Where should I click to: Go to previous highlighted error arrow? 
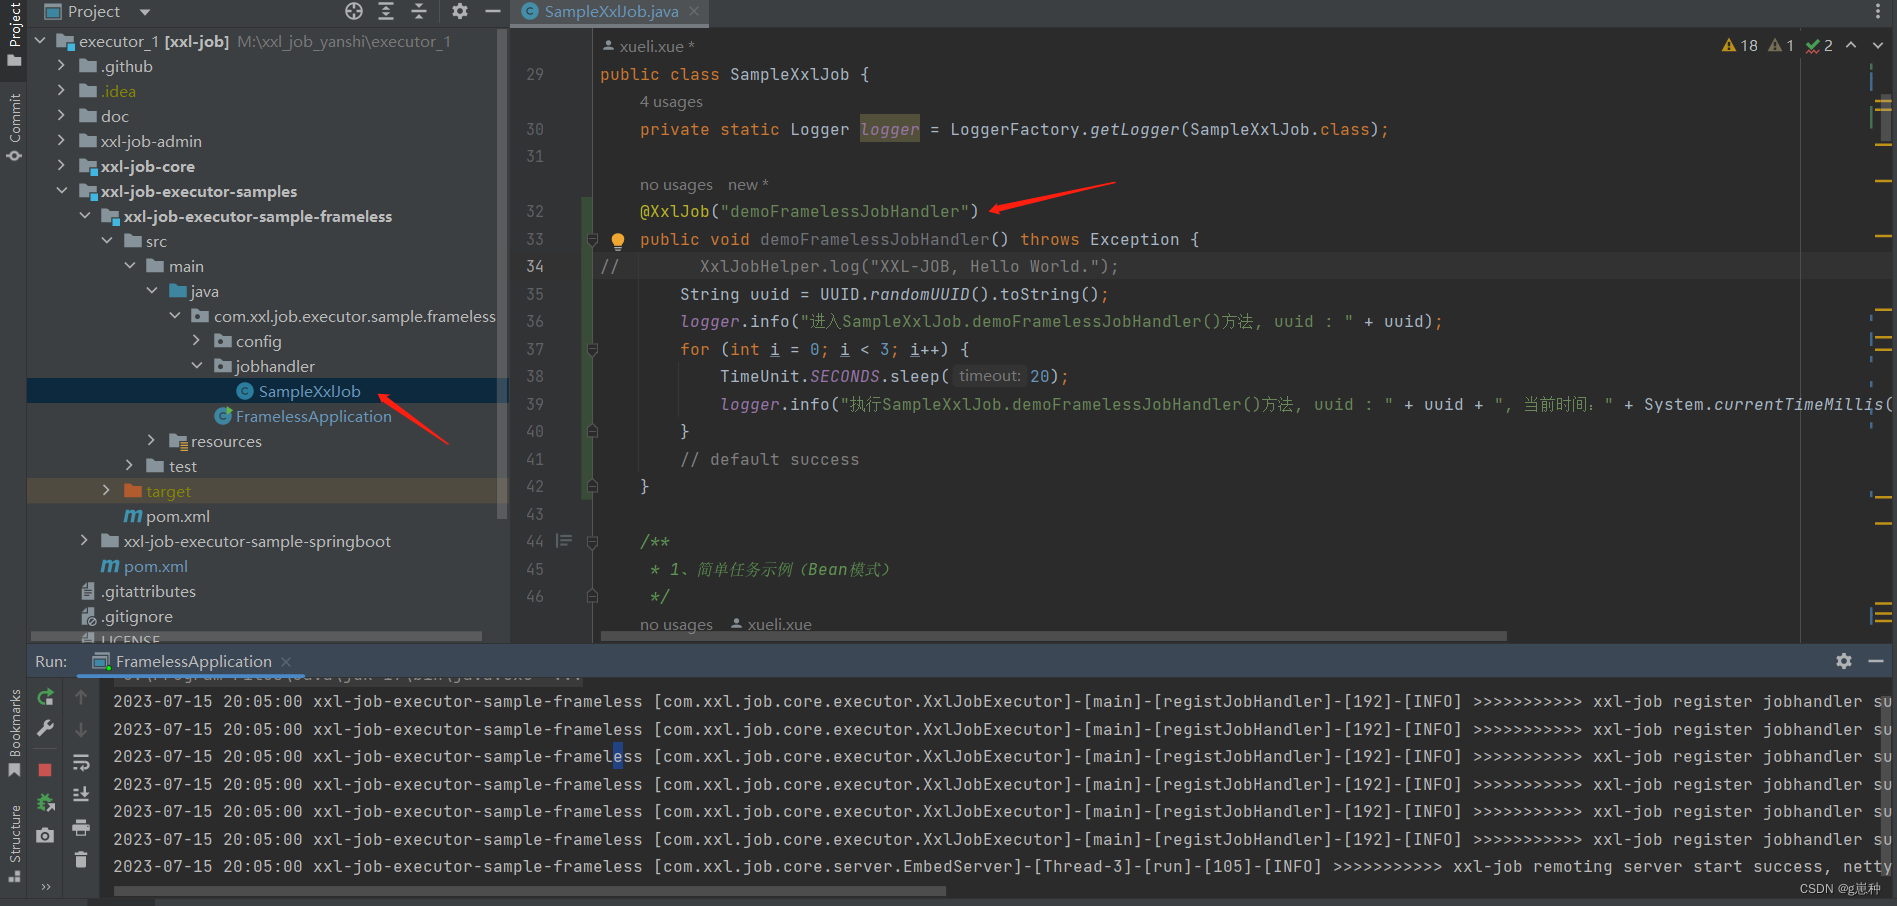click(1851, 45)
